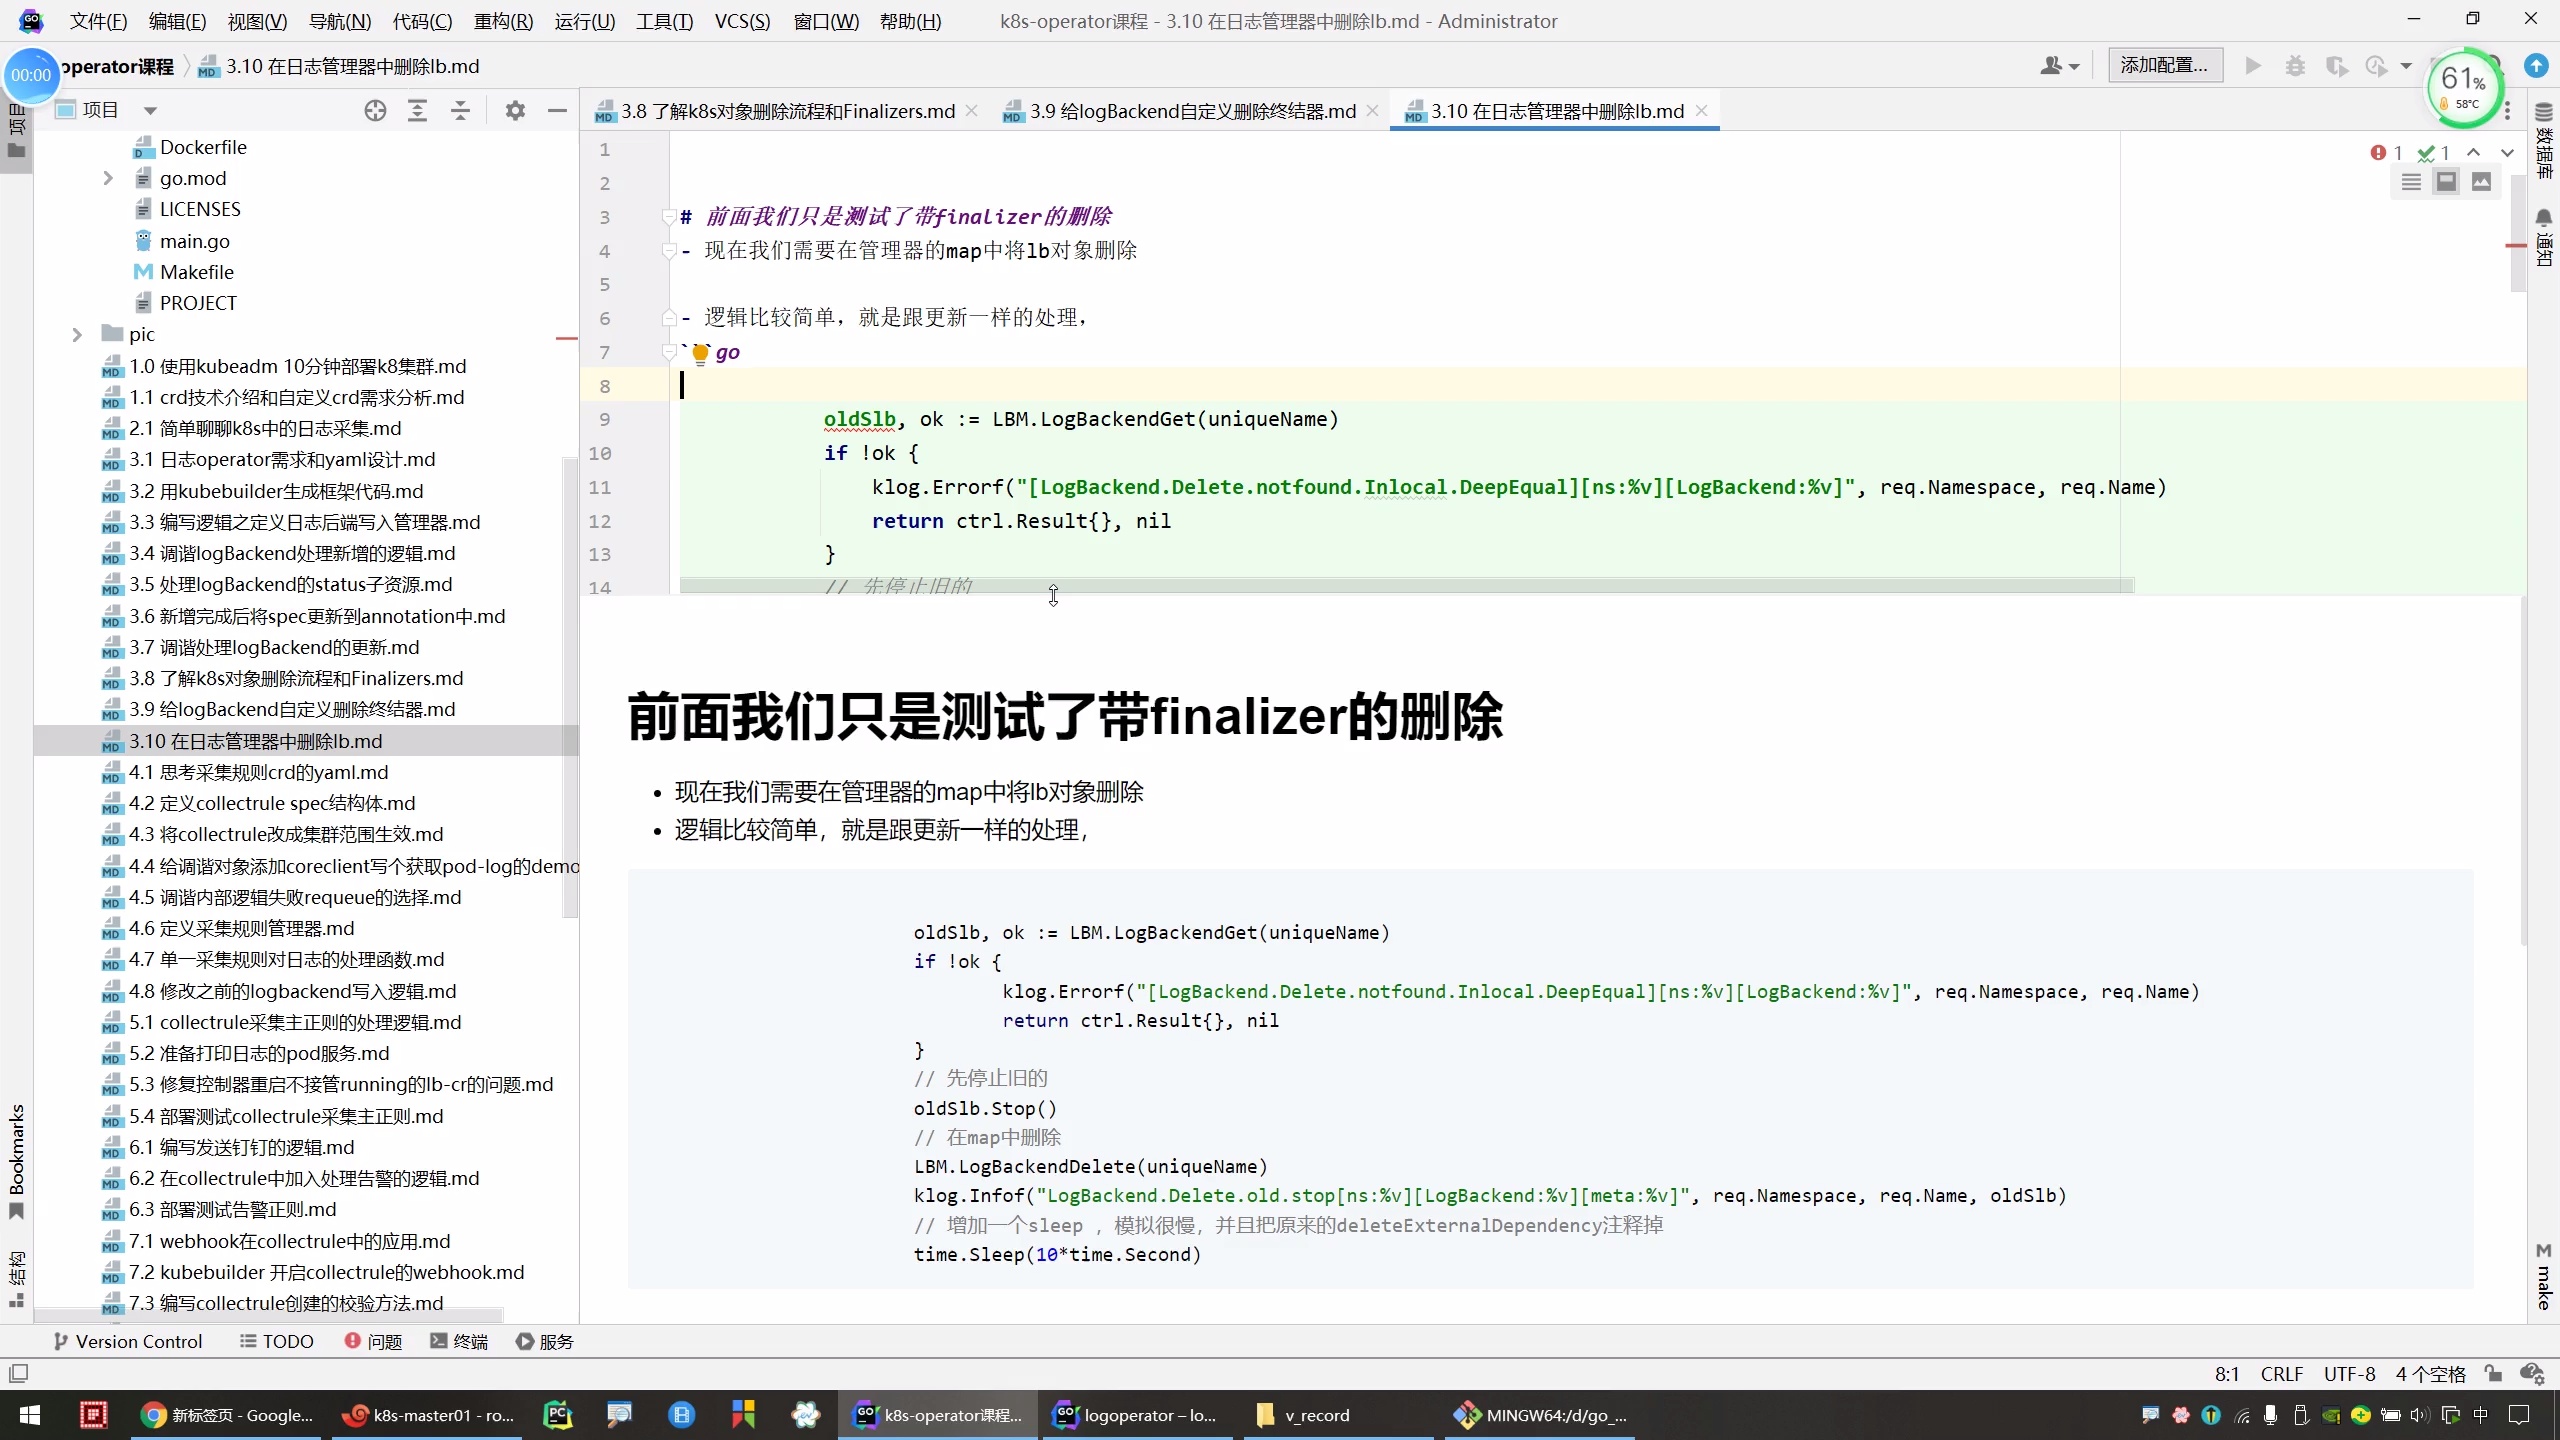Viewport: 2560px width, 1440px height.
Task: Open project panel settings gear
Action: (516, 111)
